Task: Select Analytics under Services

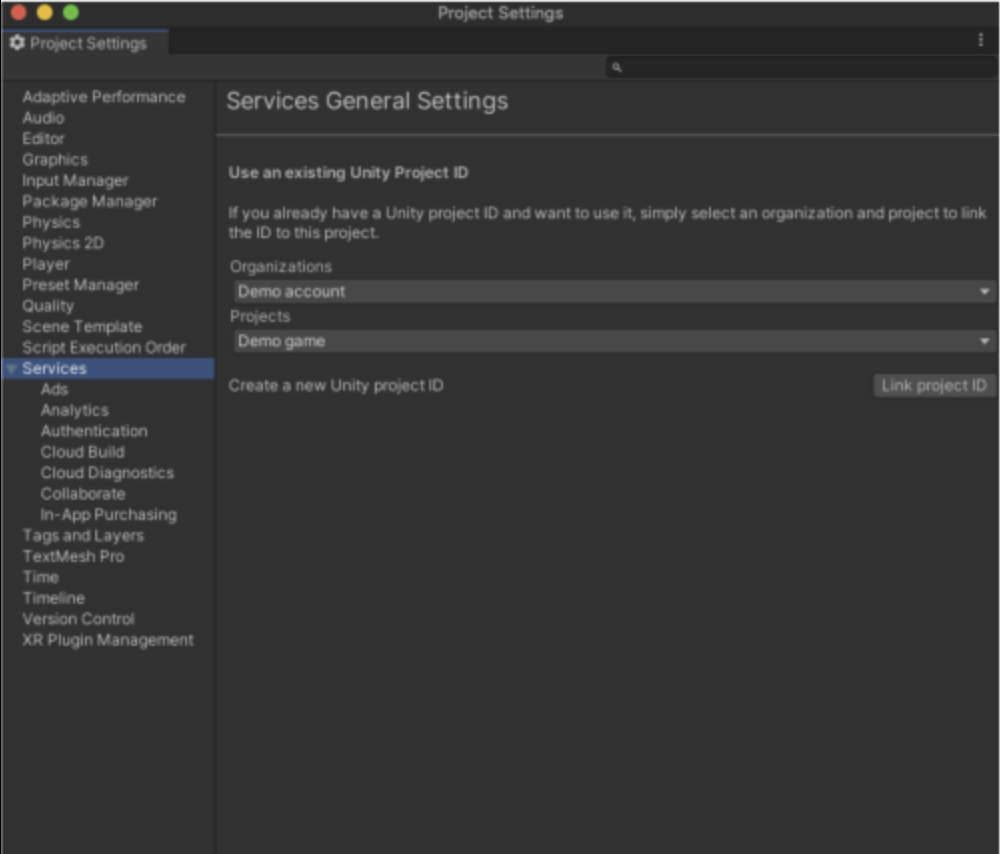Action: 74,410
